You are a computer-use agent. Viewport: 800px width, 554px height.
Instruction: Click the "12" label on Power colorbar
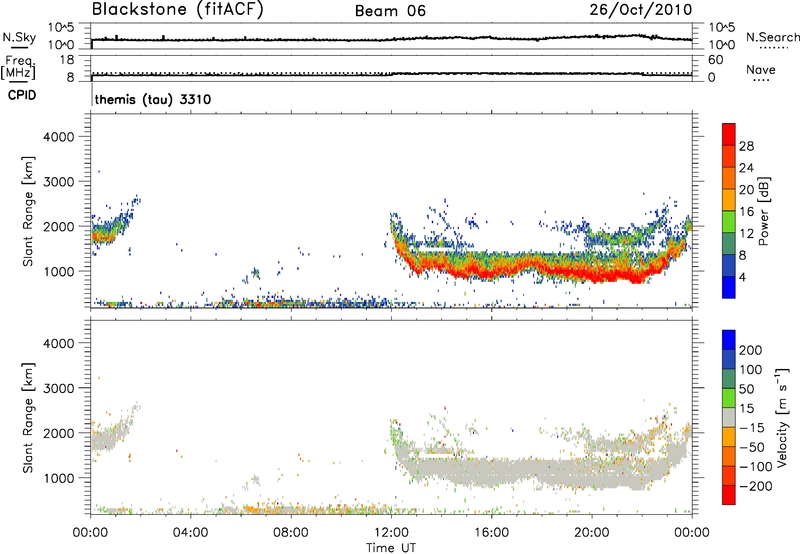[x=746, y=234]
